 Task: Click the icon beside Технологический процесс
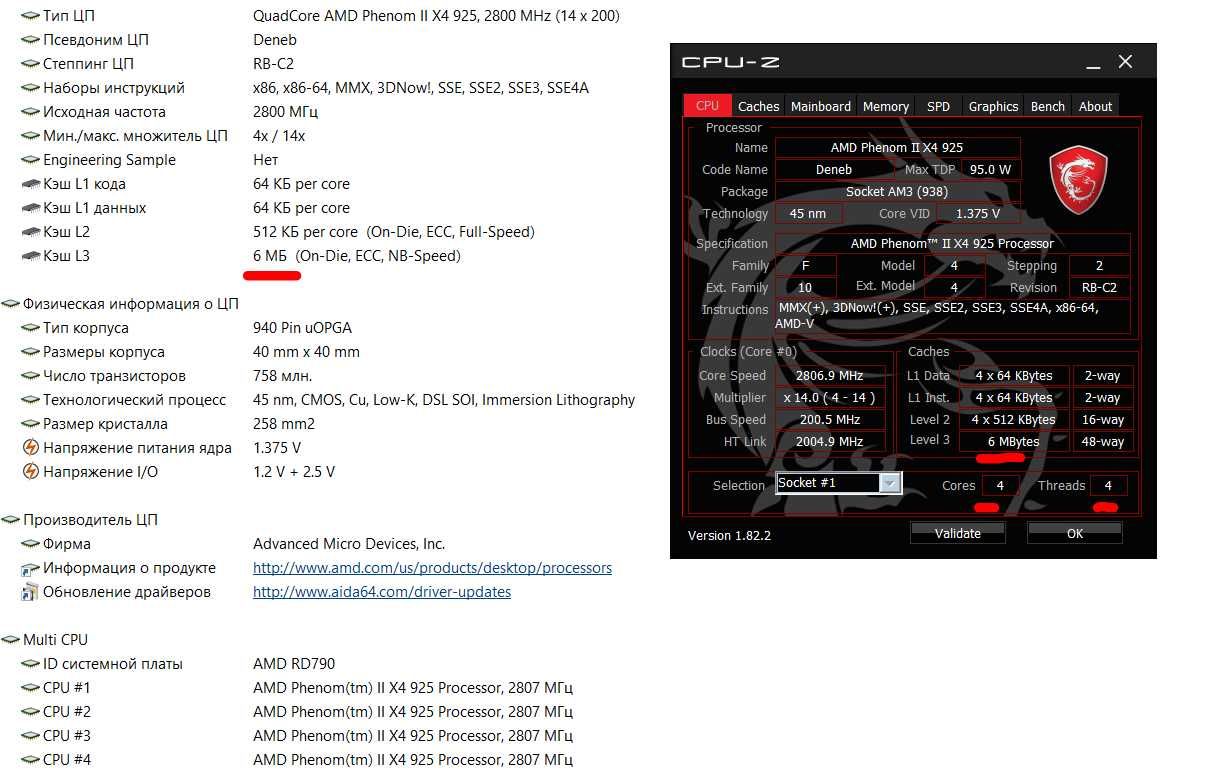[30, 400]
